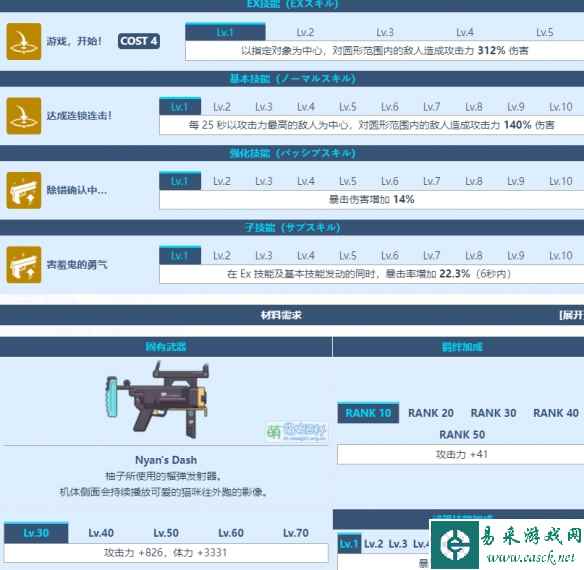Select Lv.4 tab of EX skill
584x570 pixels.
click(x=465, y=32)
